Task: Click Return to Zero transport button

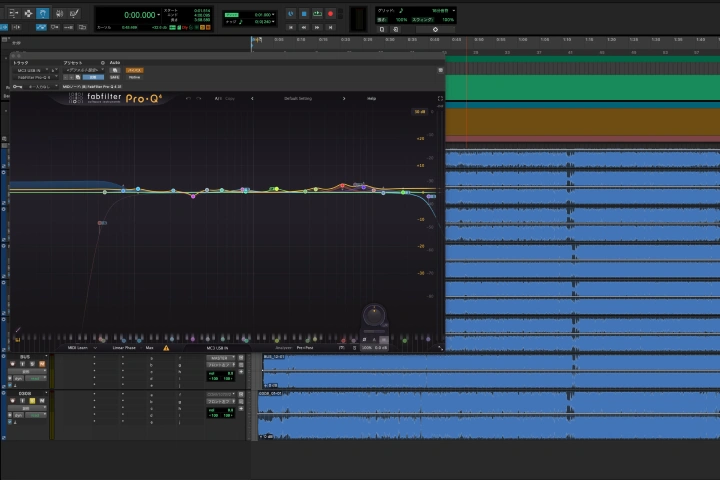Action: 291,28
